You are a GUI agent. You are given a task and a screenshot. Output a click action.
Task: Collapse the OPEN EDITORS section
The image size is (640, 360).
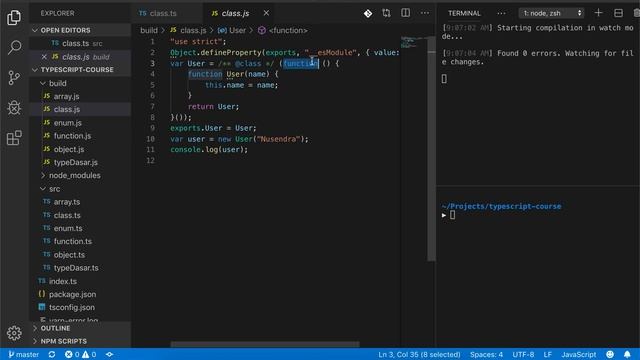coord(80,30)
